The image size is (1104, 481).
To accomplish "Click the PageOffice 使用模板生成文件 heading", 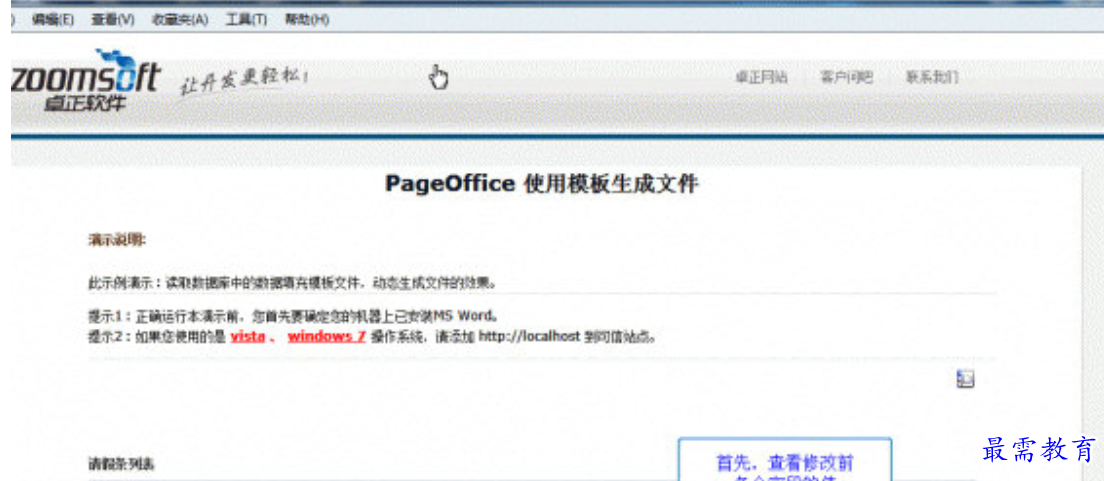I will pyautogui.click(x=541, y=185).
